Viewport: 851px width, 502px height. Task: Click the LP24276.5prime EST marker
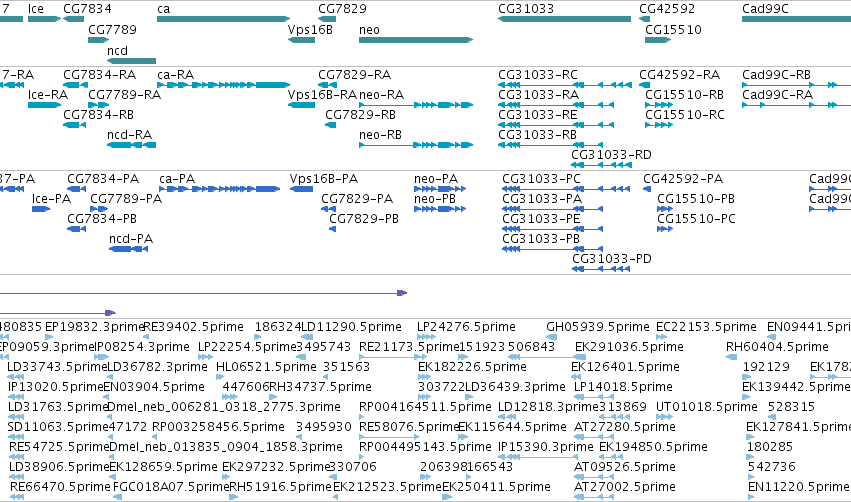pyautogui.click(x=426, y=337)
